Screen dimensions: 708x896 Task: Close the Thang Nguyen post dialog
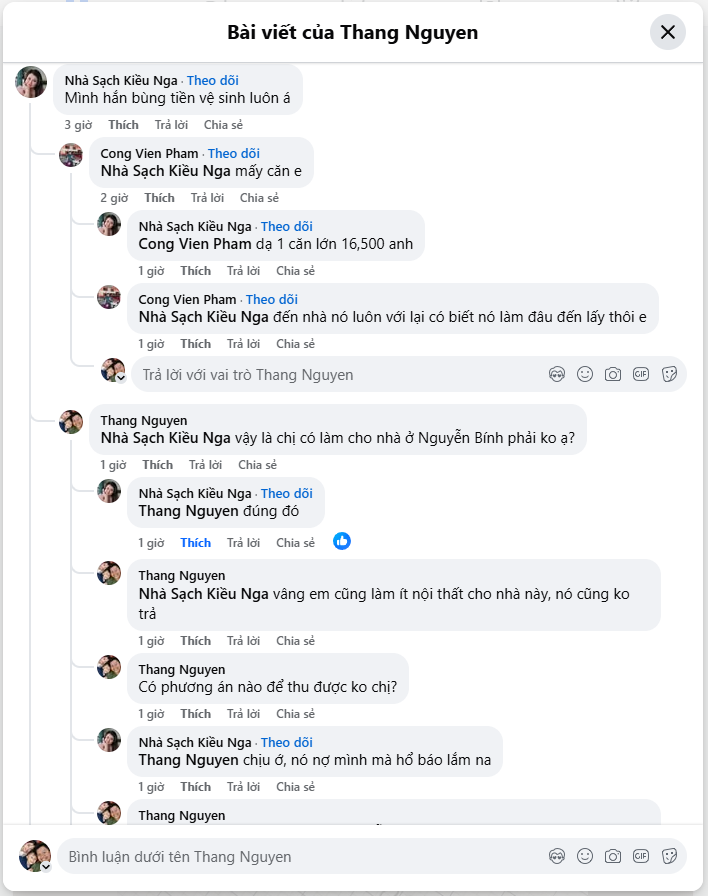click(x=668, y=32)
